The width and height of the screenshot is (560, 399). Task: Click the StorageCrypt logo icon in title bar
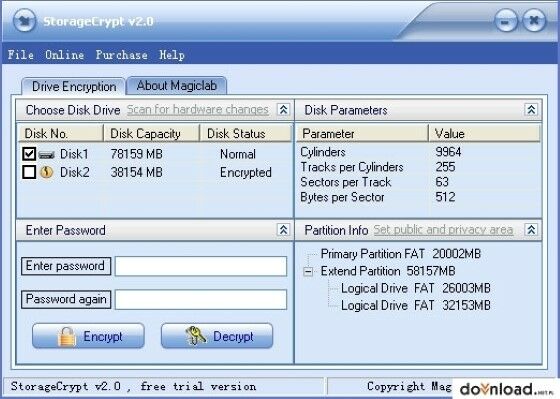pos(24,21)
